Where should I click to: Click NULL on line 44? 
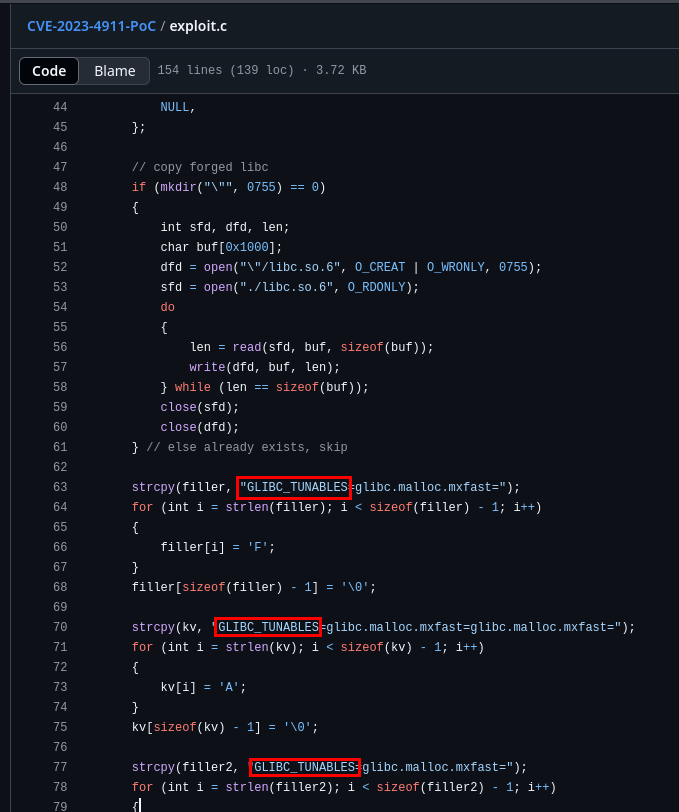point(175,107)
